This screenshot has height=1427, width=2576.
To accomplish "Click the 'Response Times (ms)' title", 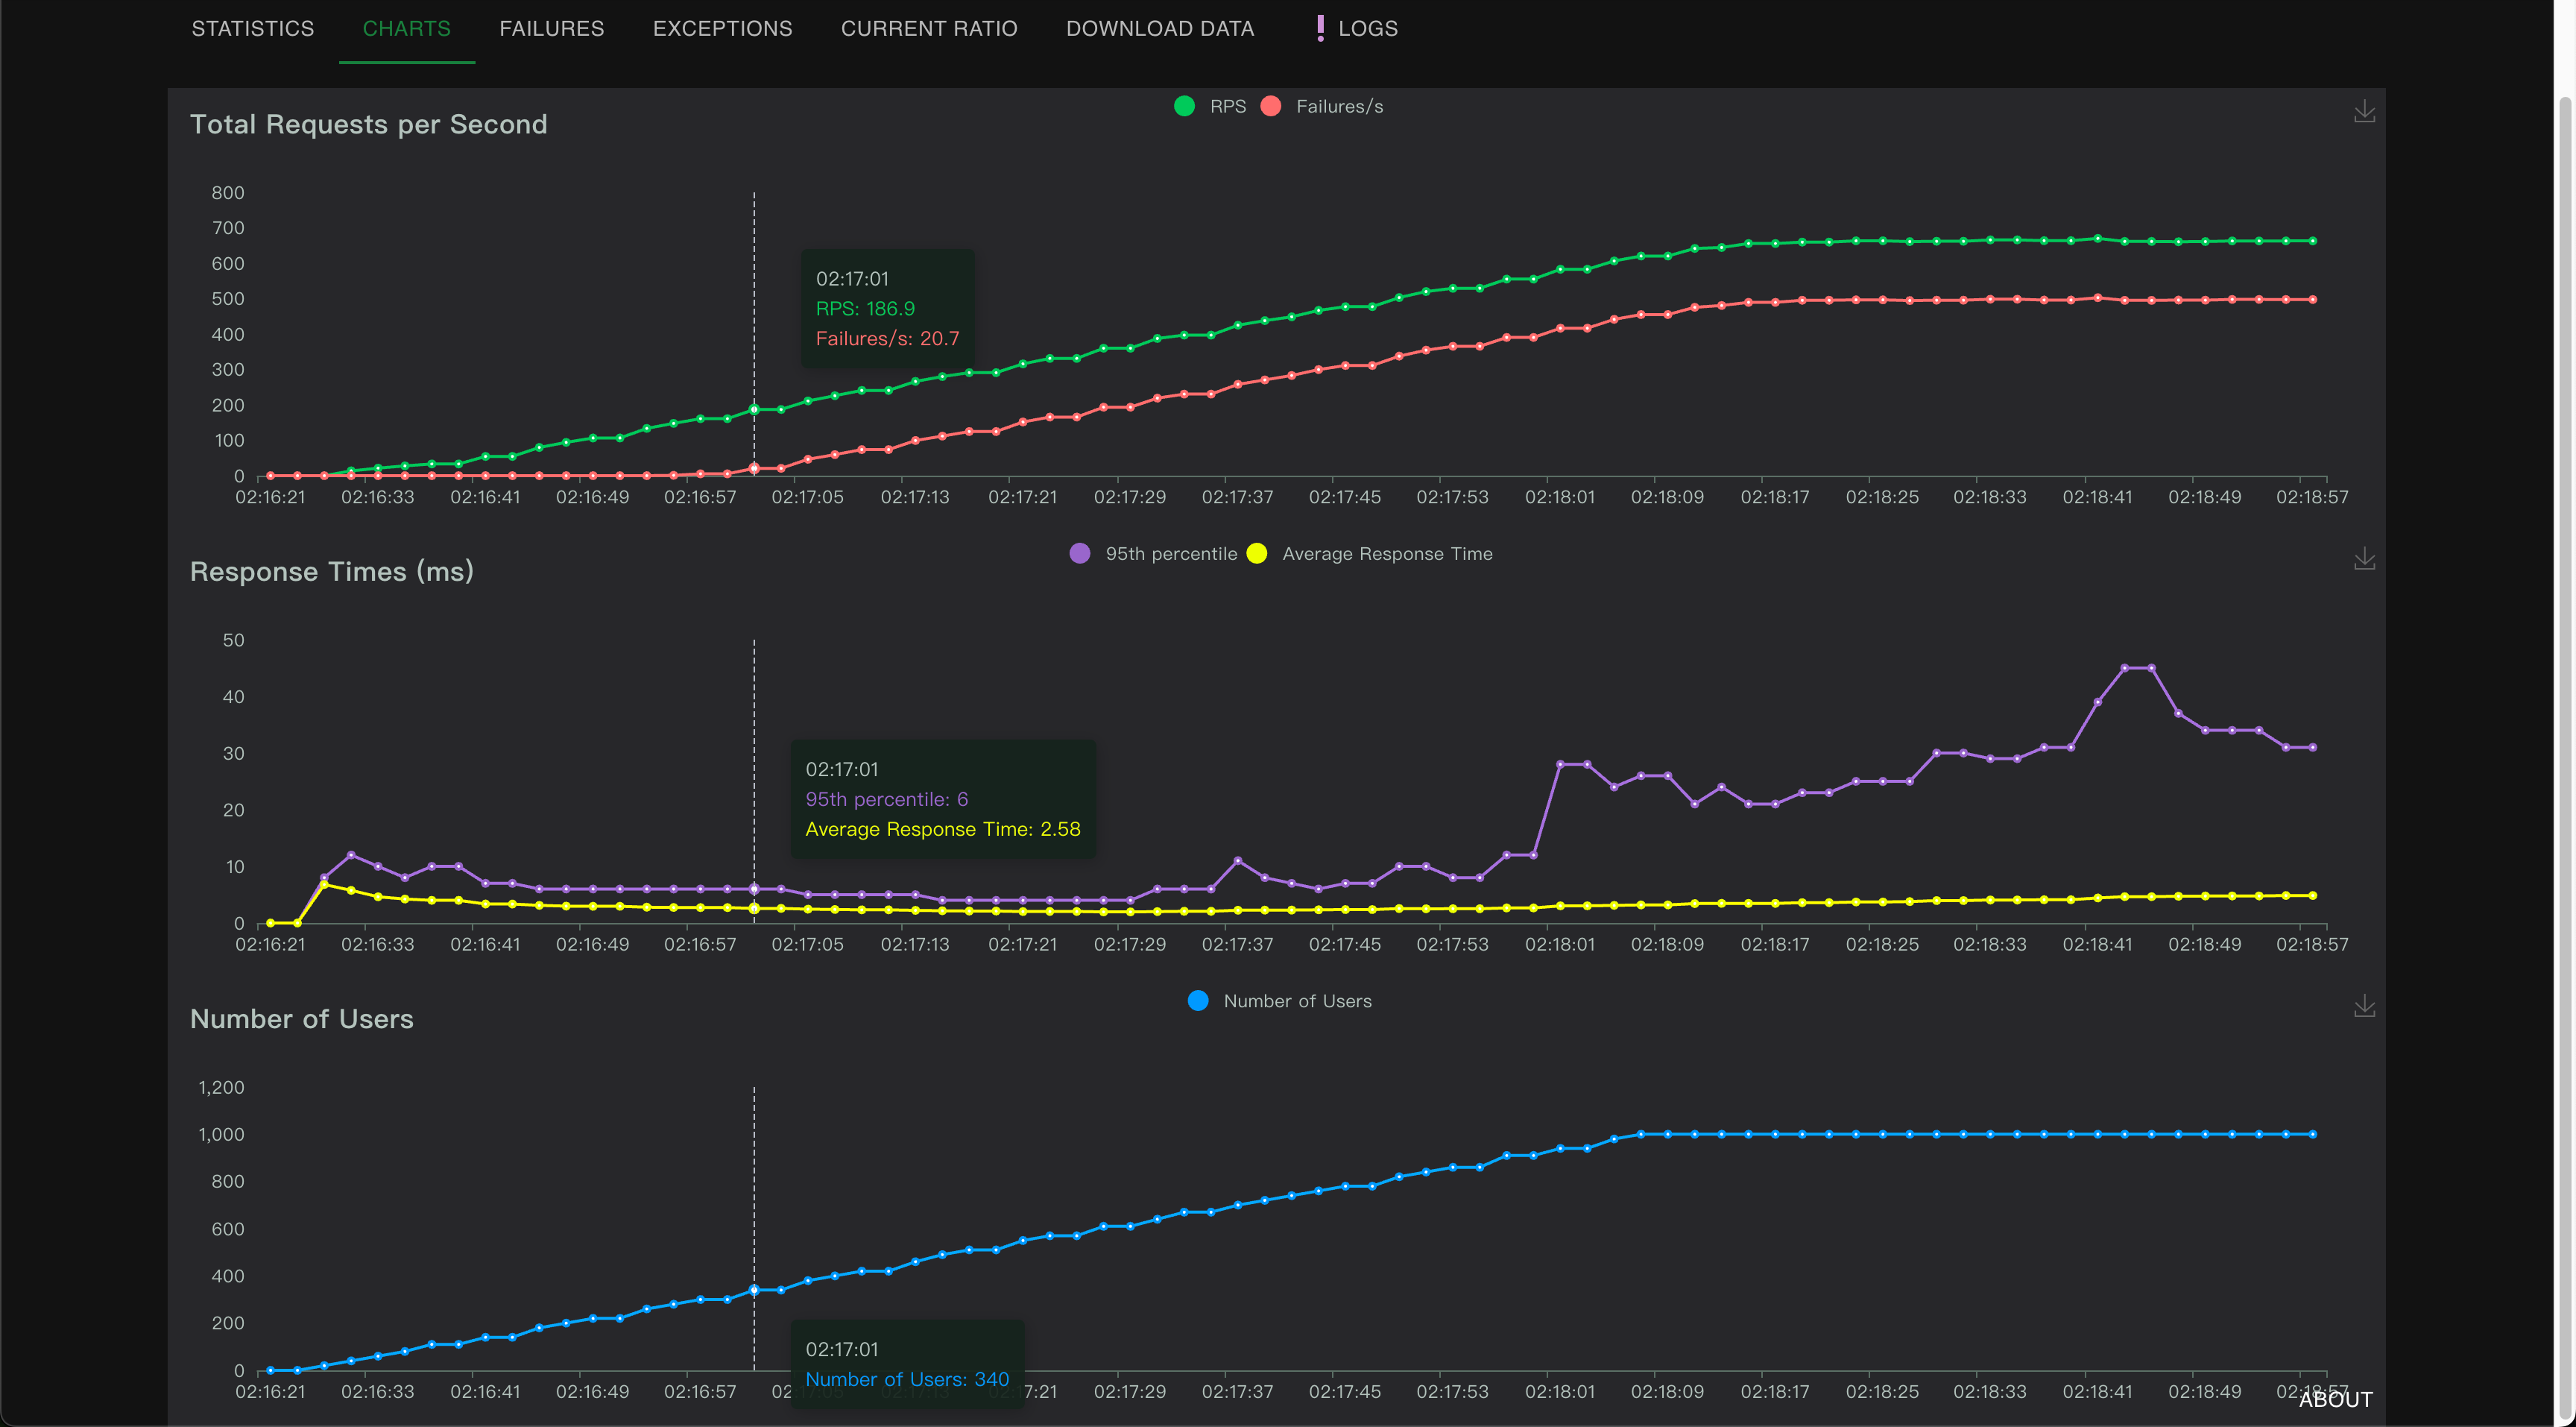I will tap(331, 571).
